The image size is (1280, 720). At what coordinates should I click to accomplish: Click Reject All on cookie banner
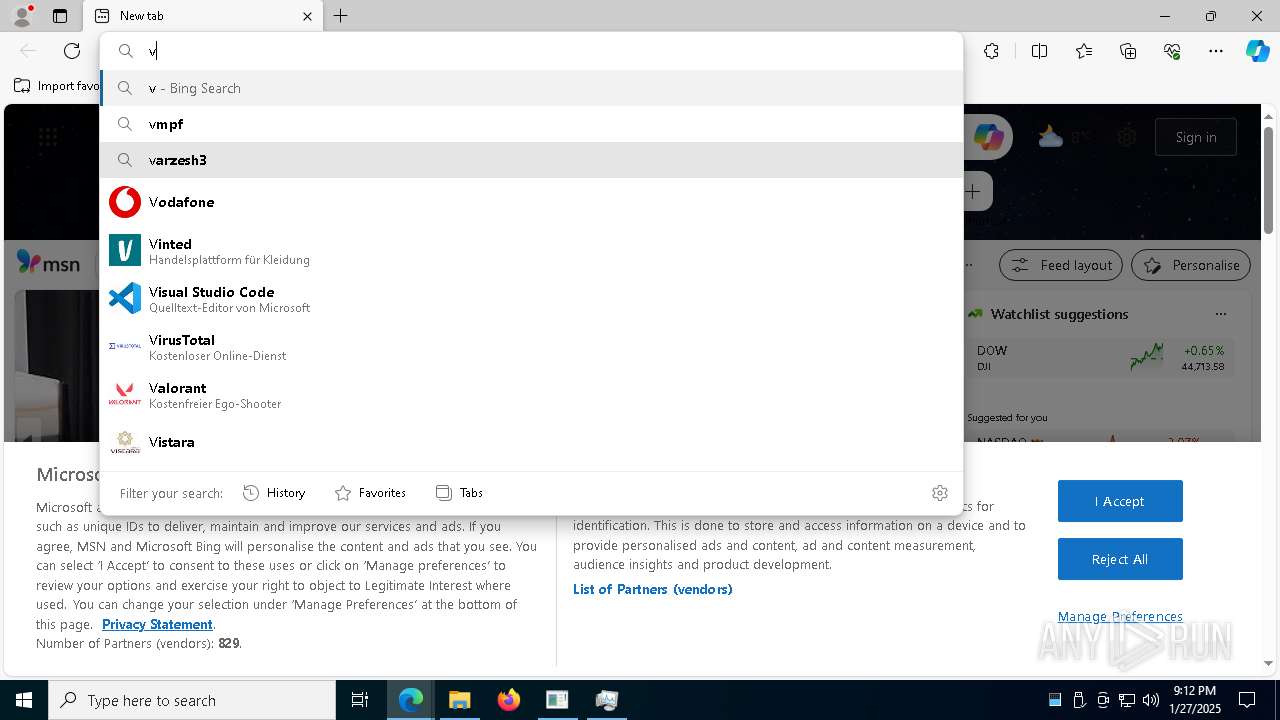(x=1120, y=559)
